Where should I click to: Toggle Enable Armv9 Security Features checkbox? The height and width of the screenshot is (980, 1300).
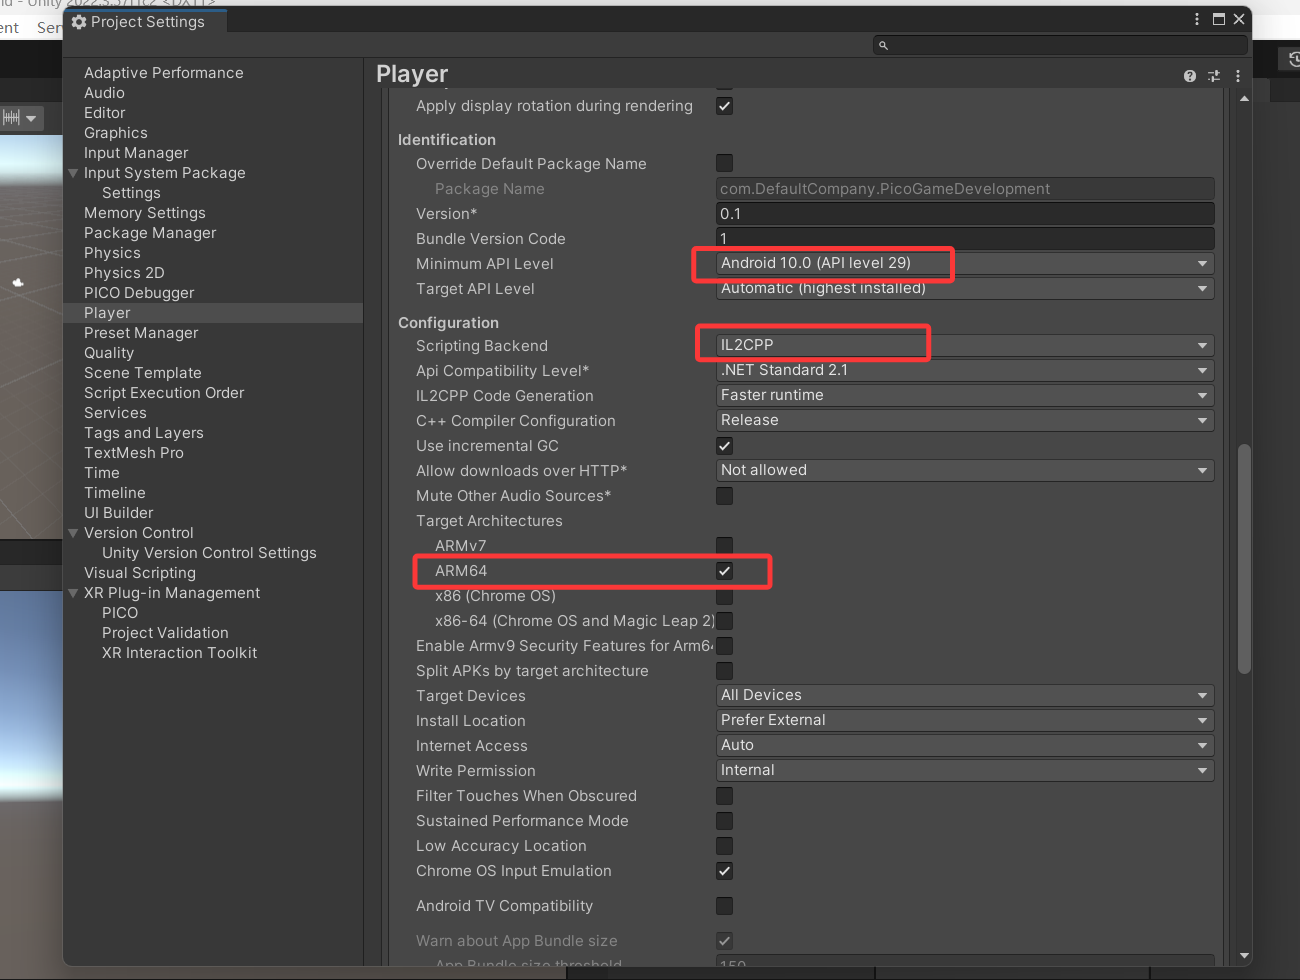click(725, 646)
